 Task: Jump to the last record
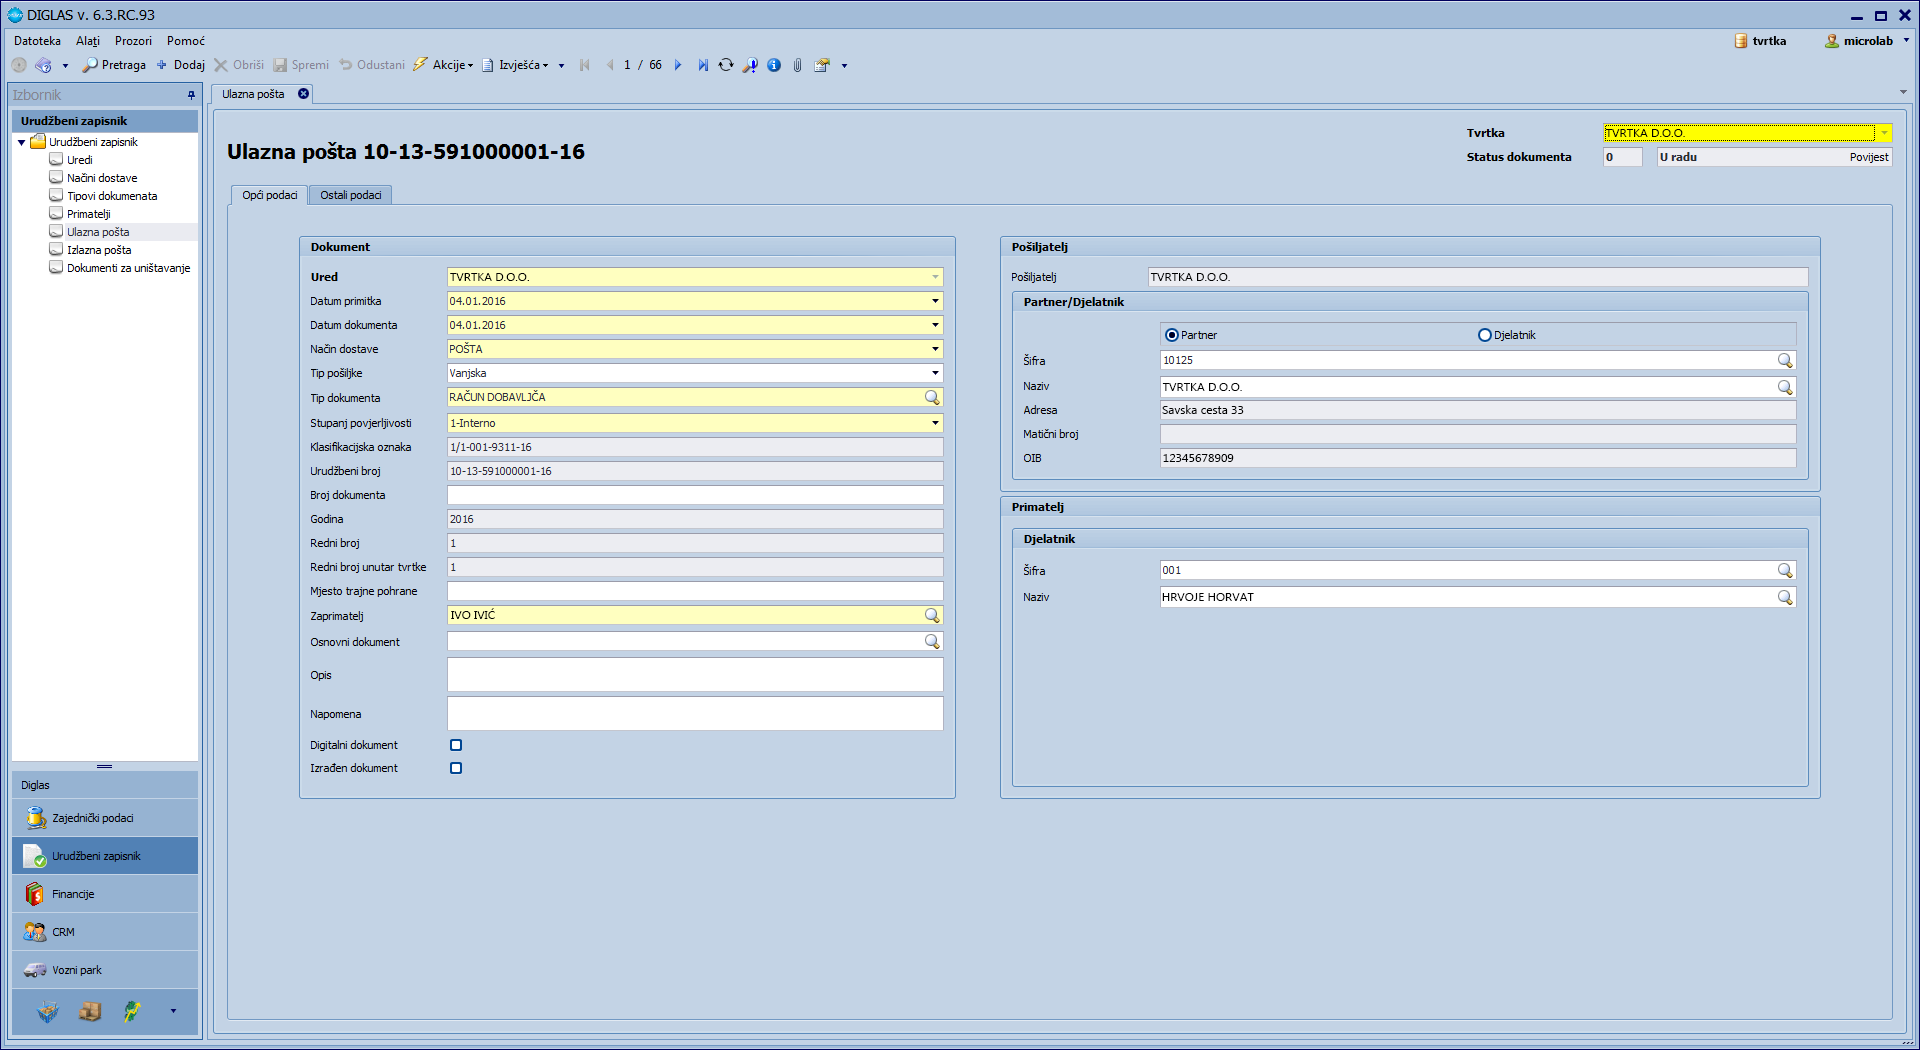702,65
